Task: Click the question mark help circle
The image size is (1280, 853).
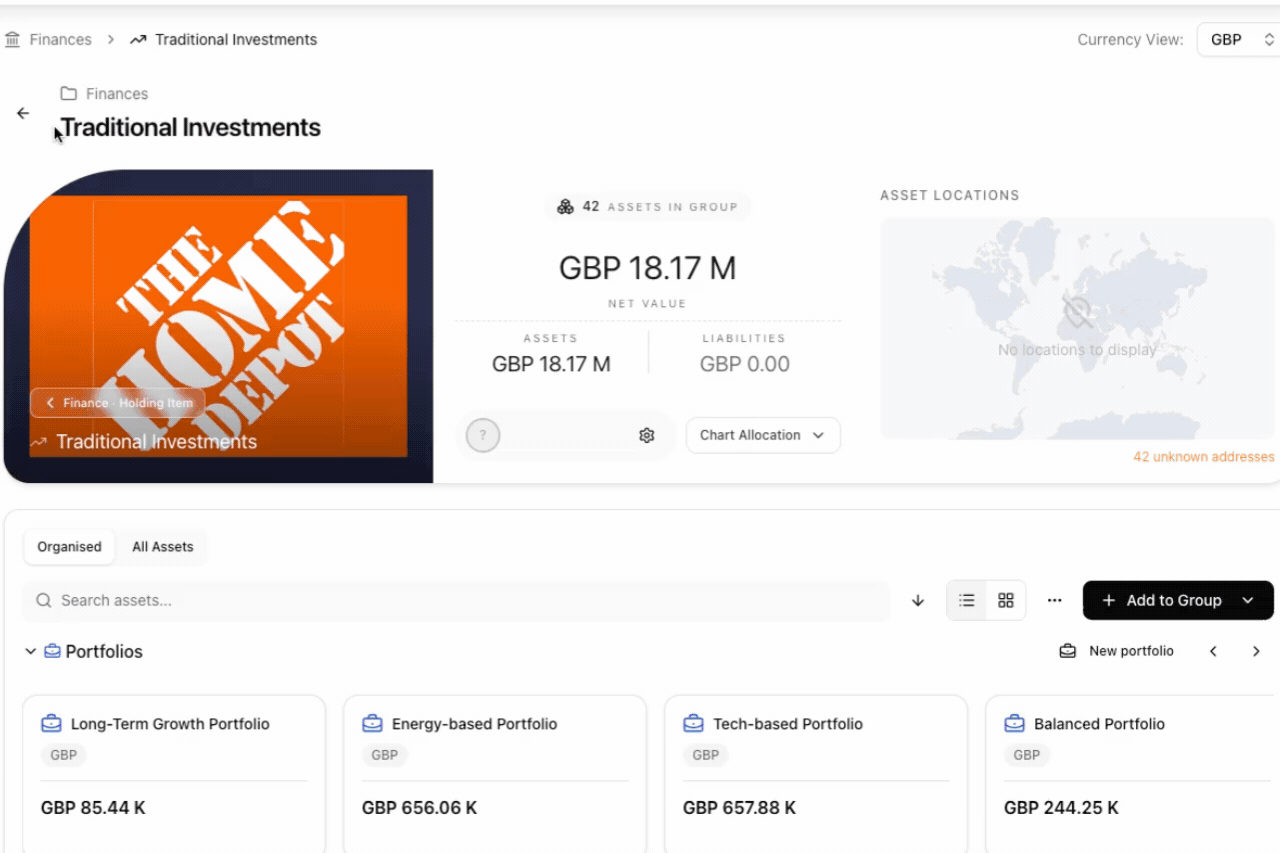Action: pyautogui.click(x=483, y=435)
